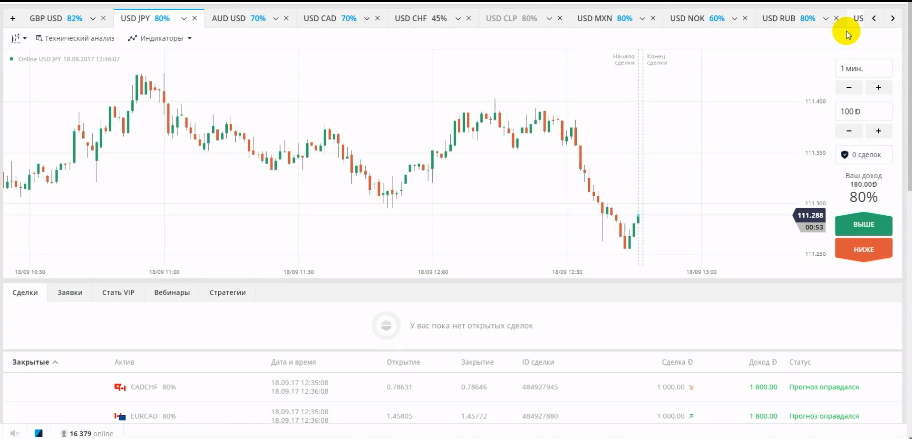The width and height of the screenshot is (912, 439).
Task: Close the USD CAD tab
Action: pyautogui.click(x=379, y=18)
